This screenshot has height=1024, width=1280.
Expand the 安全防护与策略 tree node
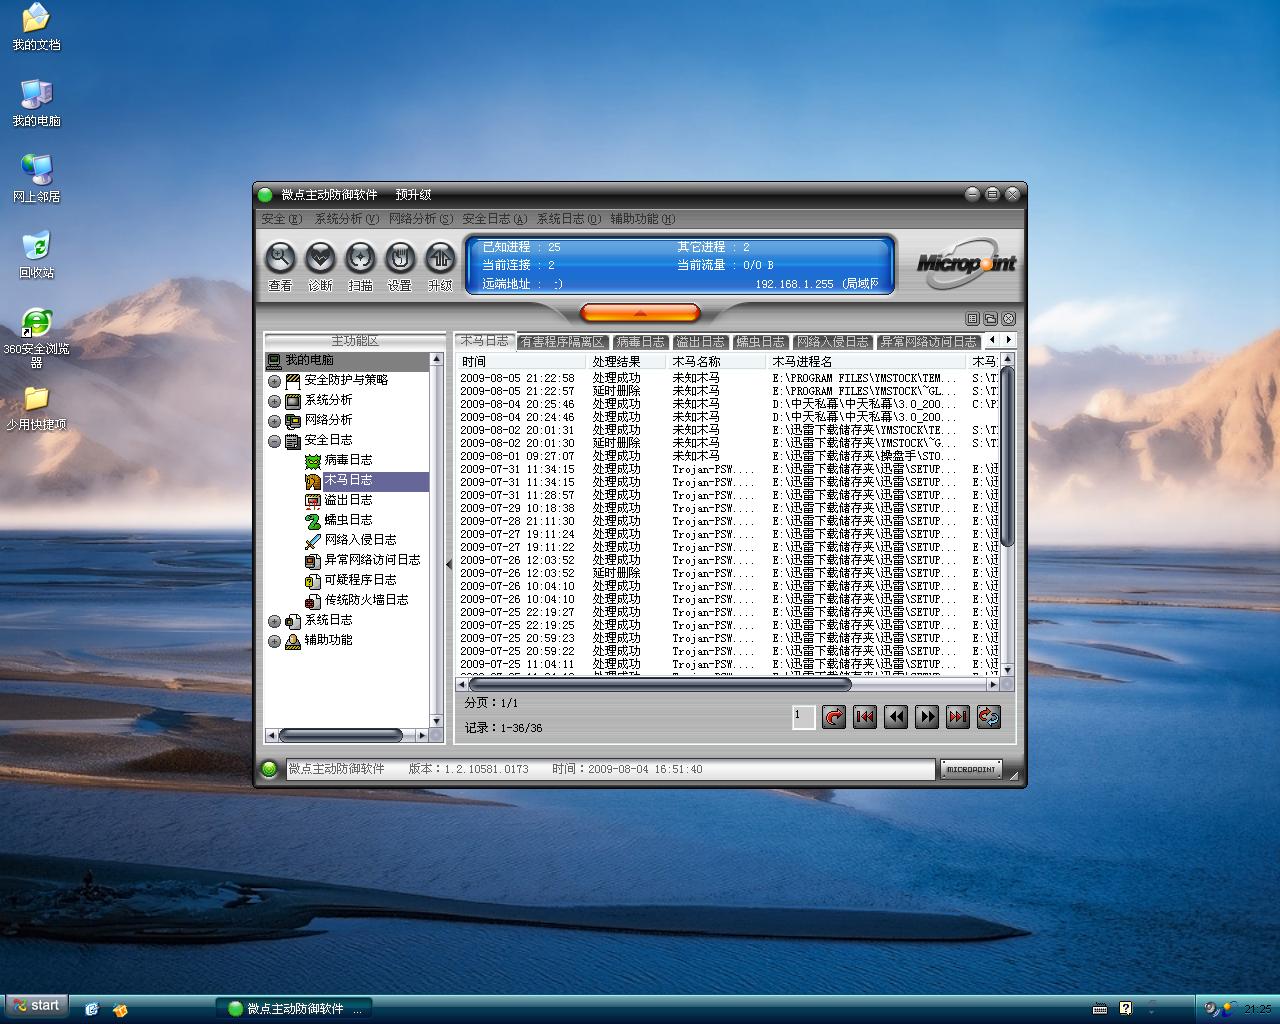pyautogui.click(x=274, y=381)
